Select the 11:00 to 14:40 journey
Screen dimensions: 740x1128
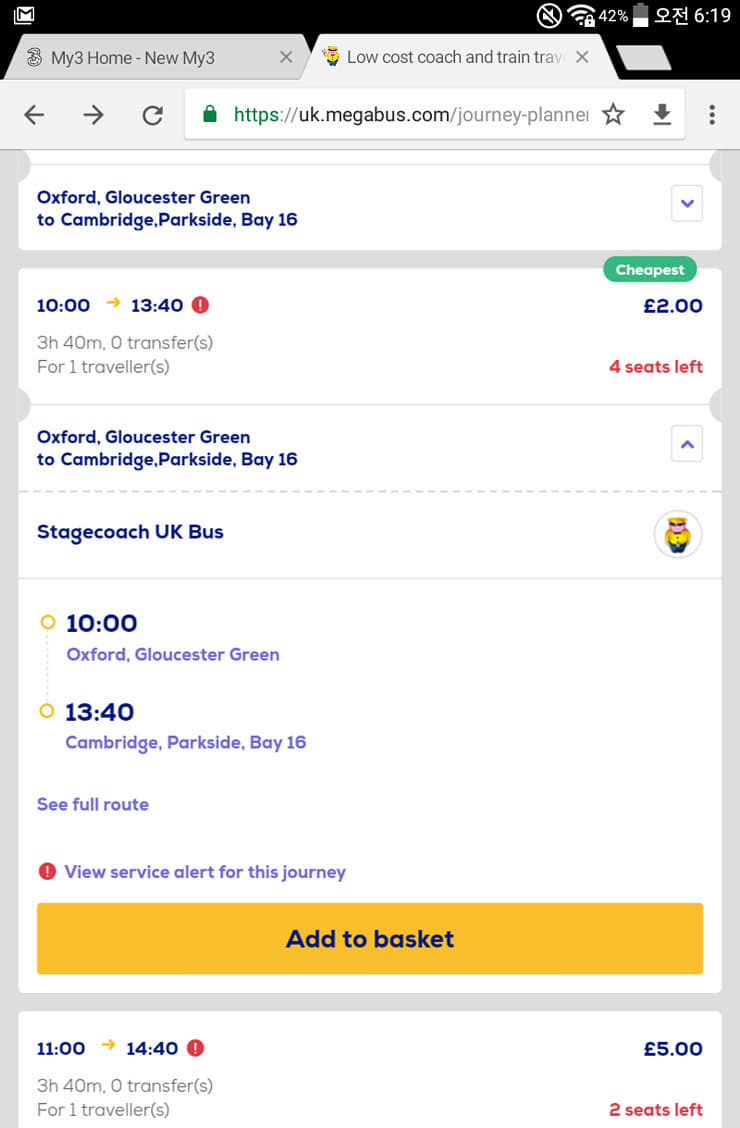[370, 1075]
